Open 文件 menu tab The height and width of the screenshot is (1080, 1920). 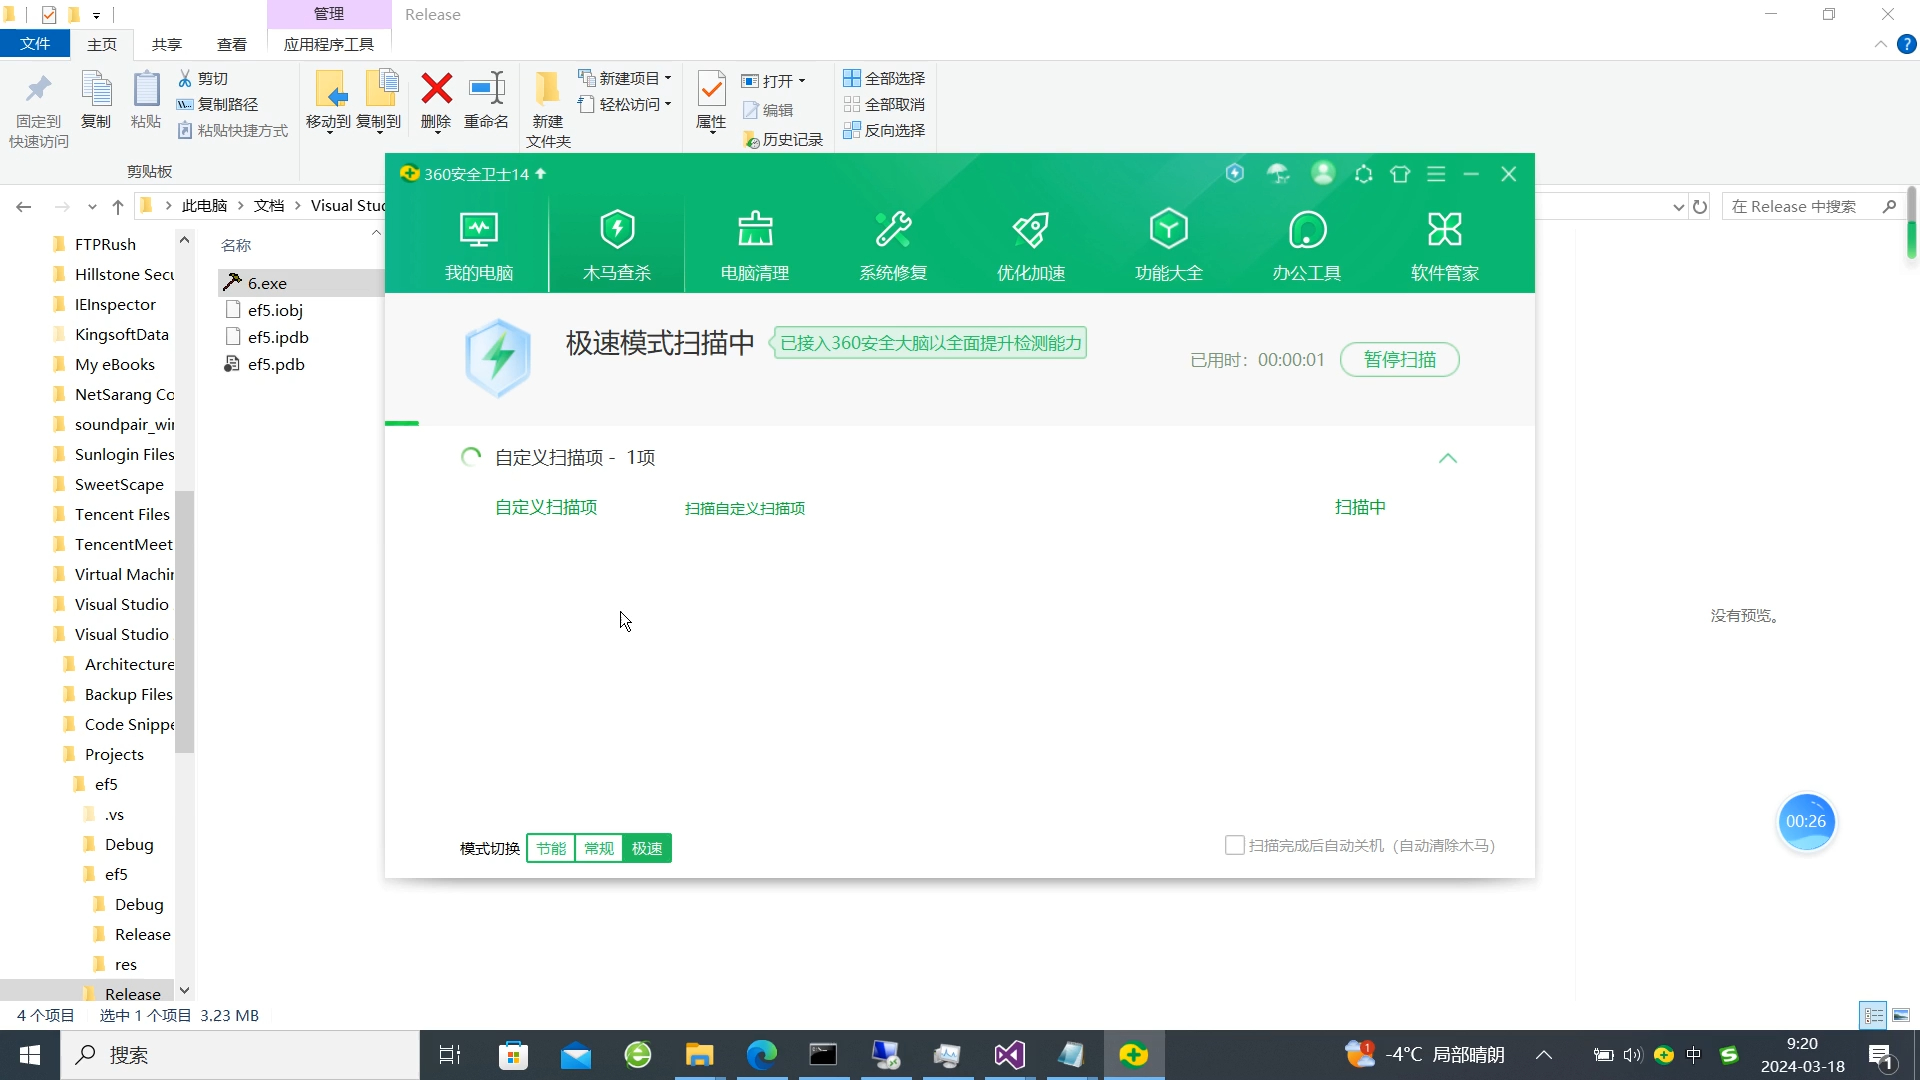(x=35, y=44)
